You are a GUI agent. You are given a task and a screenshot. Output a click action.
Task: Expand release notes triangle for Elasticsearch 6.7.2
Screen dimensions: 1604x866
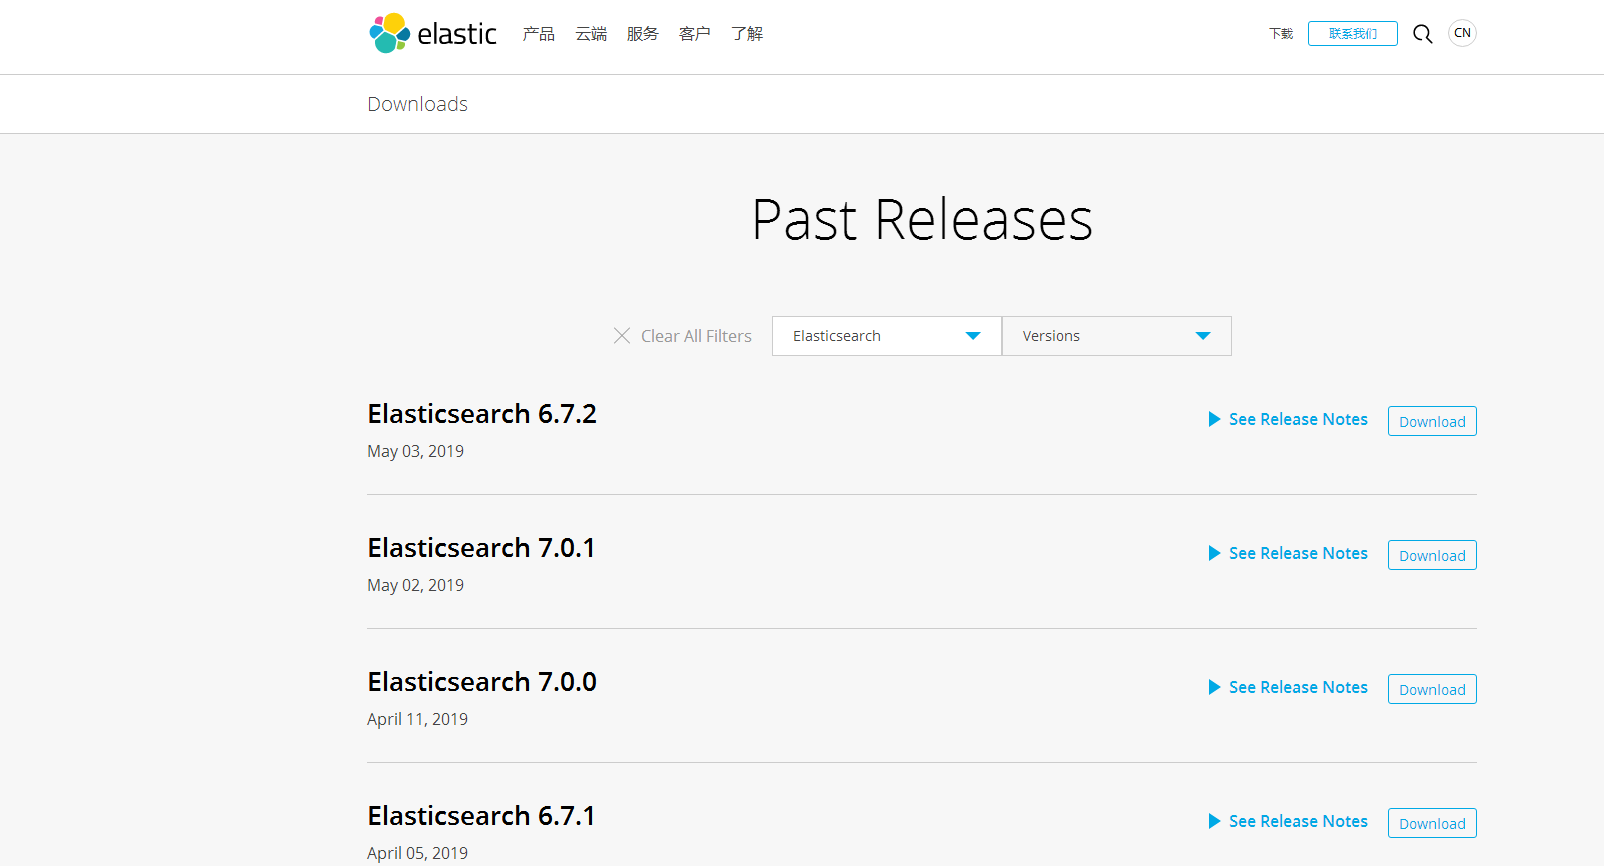1214,419
